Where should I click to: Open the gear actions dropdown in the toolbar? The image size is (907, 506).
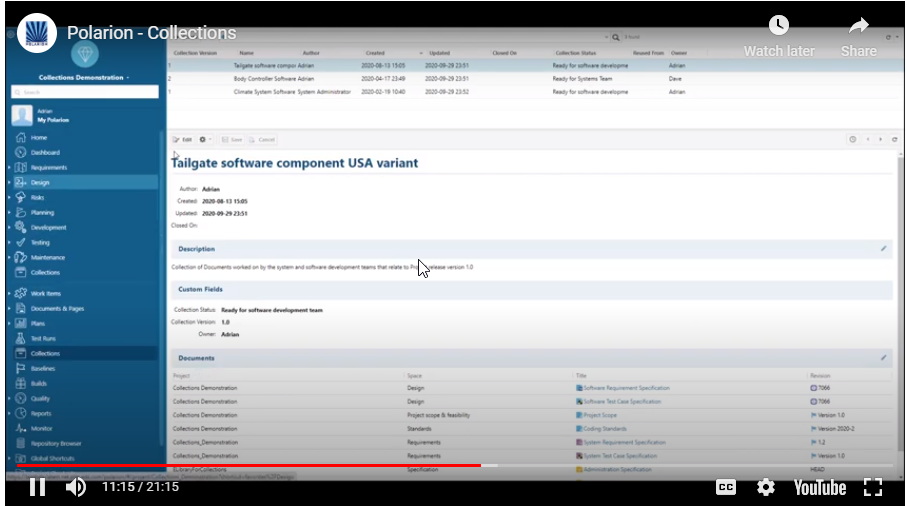point(205,139)
